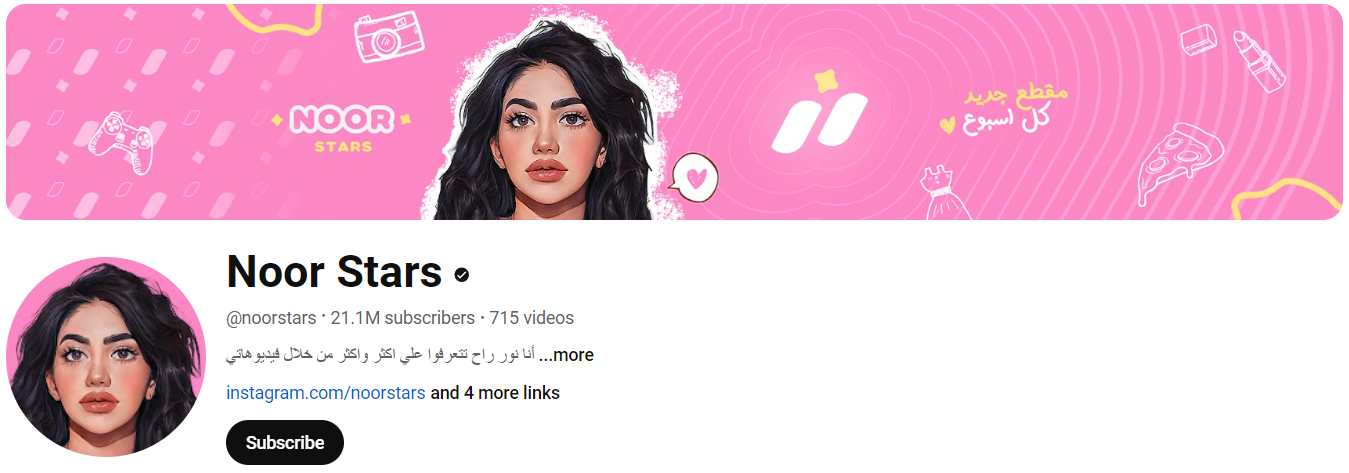Click the NOOR STARS logo text in banner
The image size is (1349, 473).
coord(344,128)
